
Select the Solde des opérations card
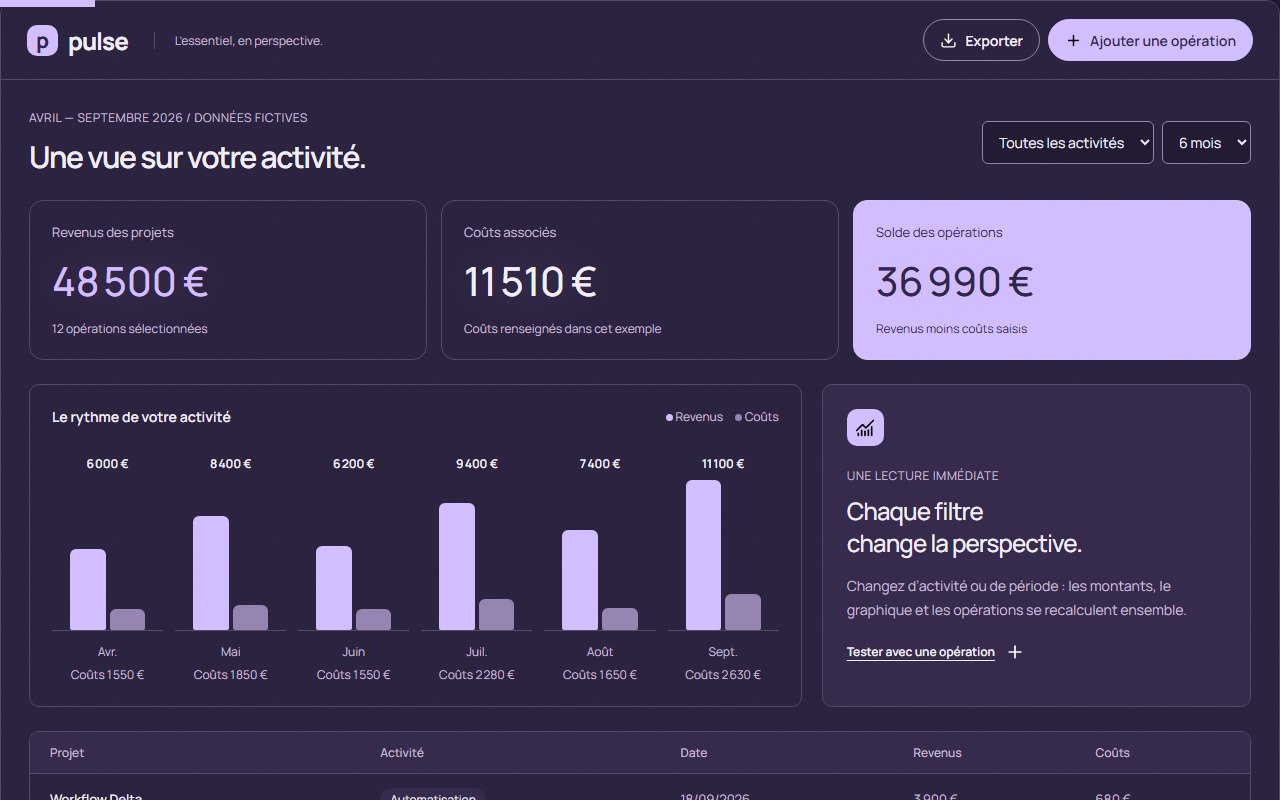[1051, 280]
